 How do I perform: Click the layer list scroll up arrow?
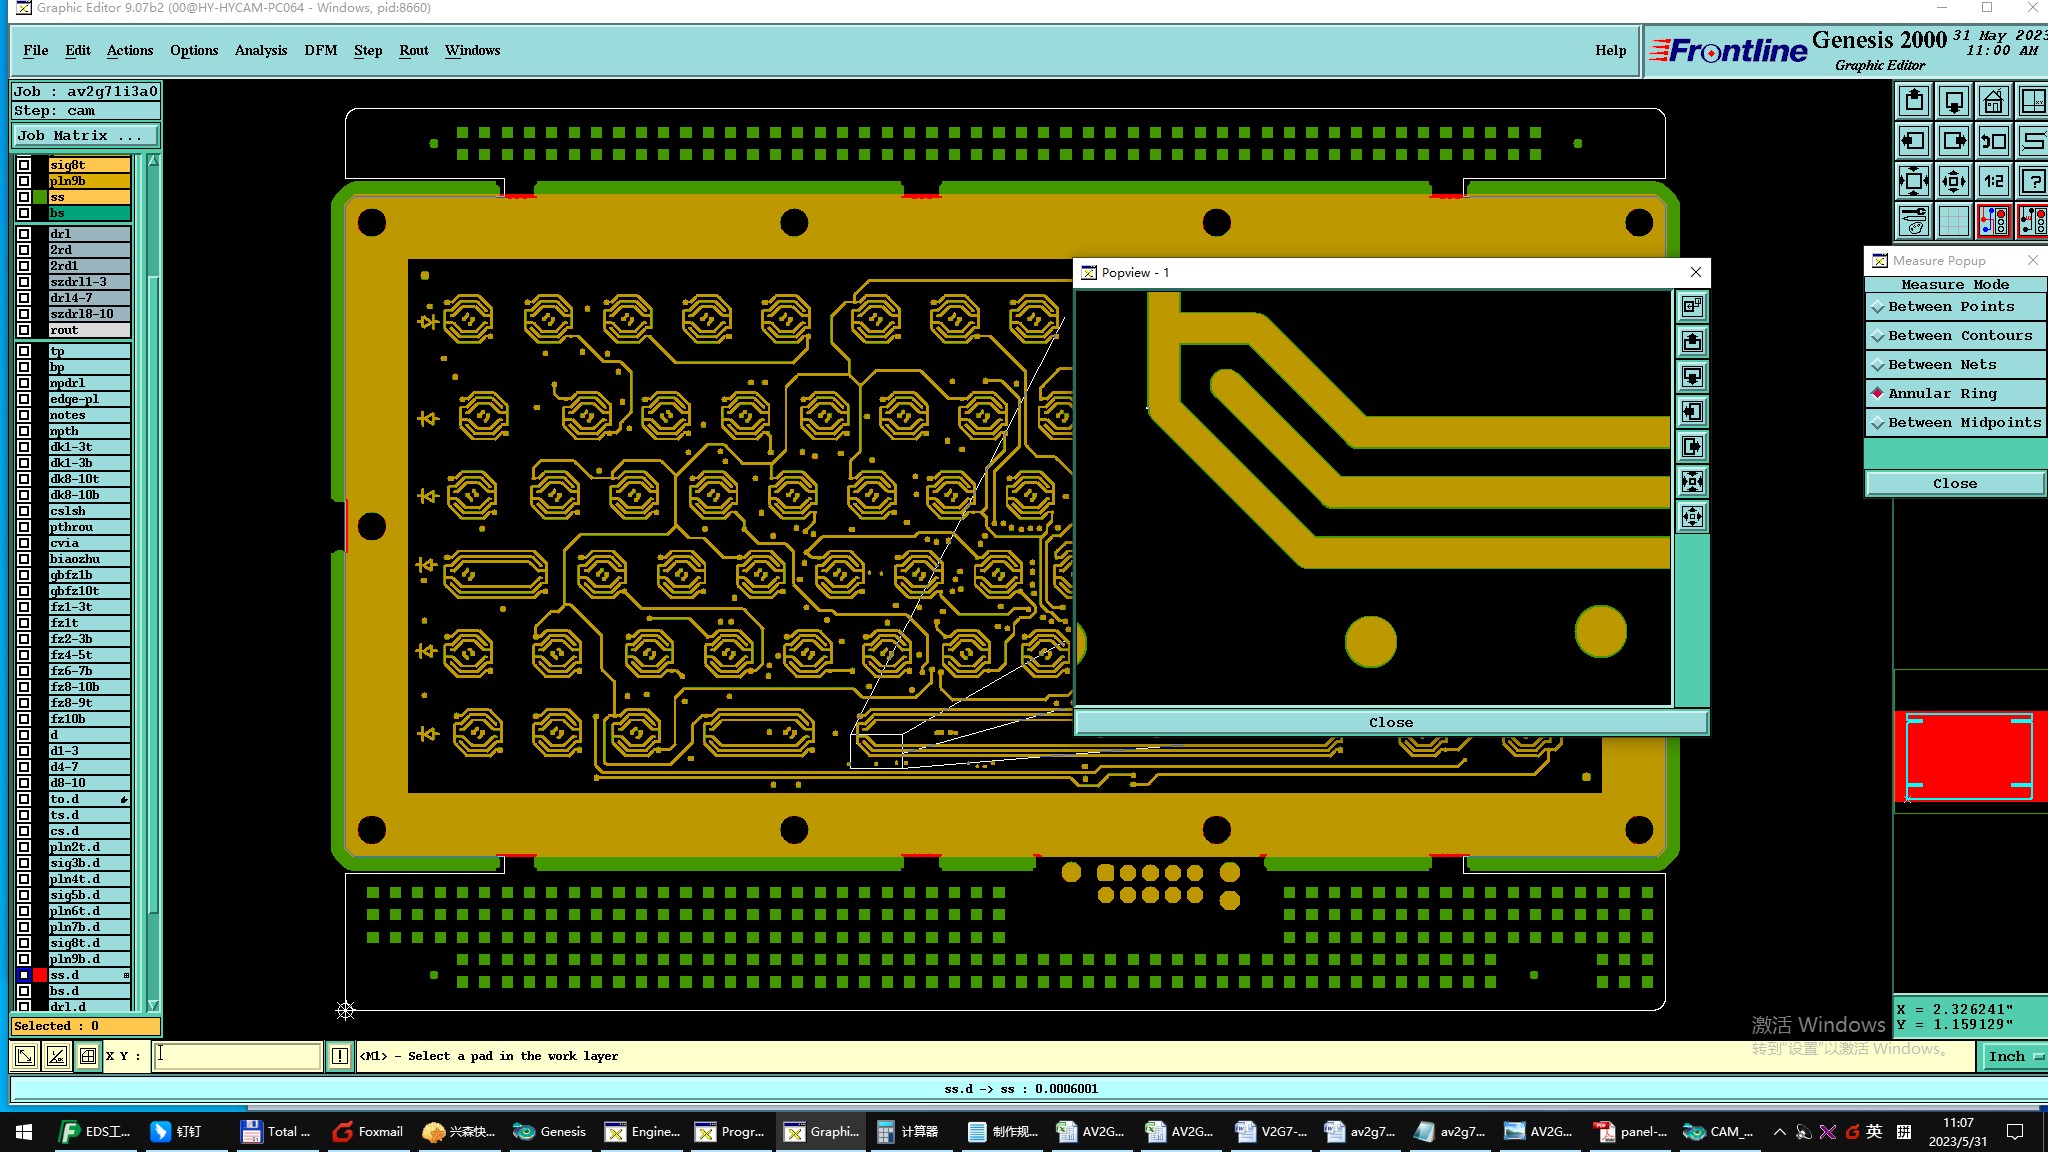pos(153,161)
